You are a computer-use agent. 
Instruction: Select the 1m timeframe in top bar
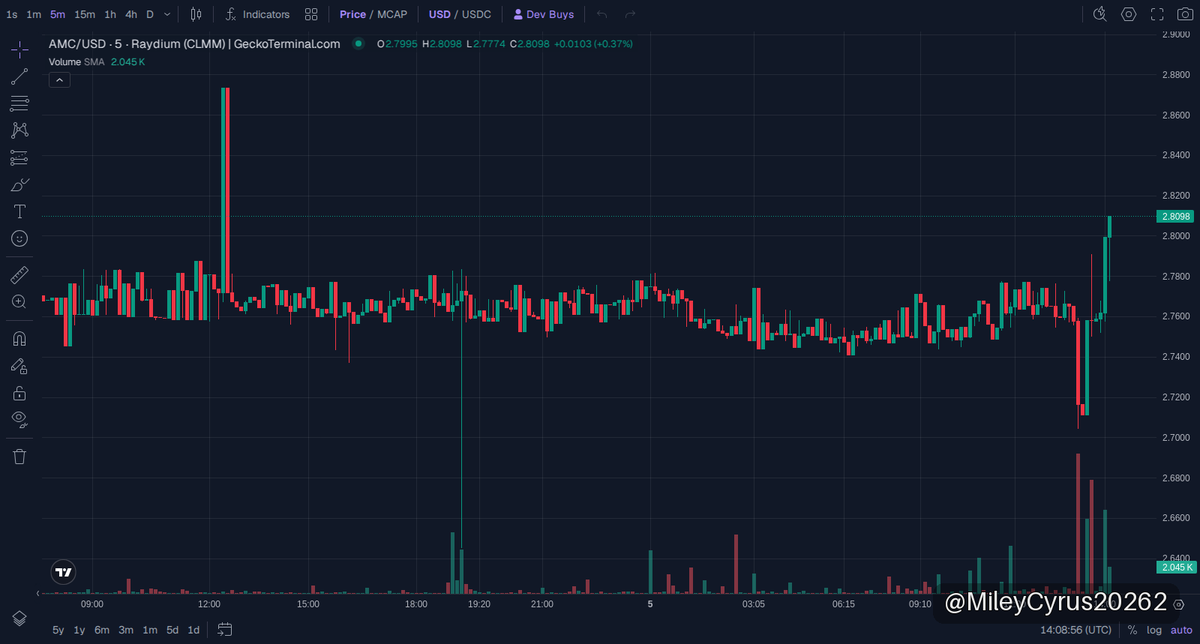pos(34,14)
